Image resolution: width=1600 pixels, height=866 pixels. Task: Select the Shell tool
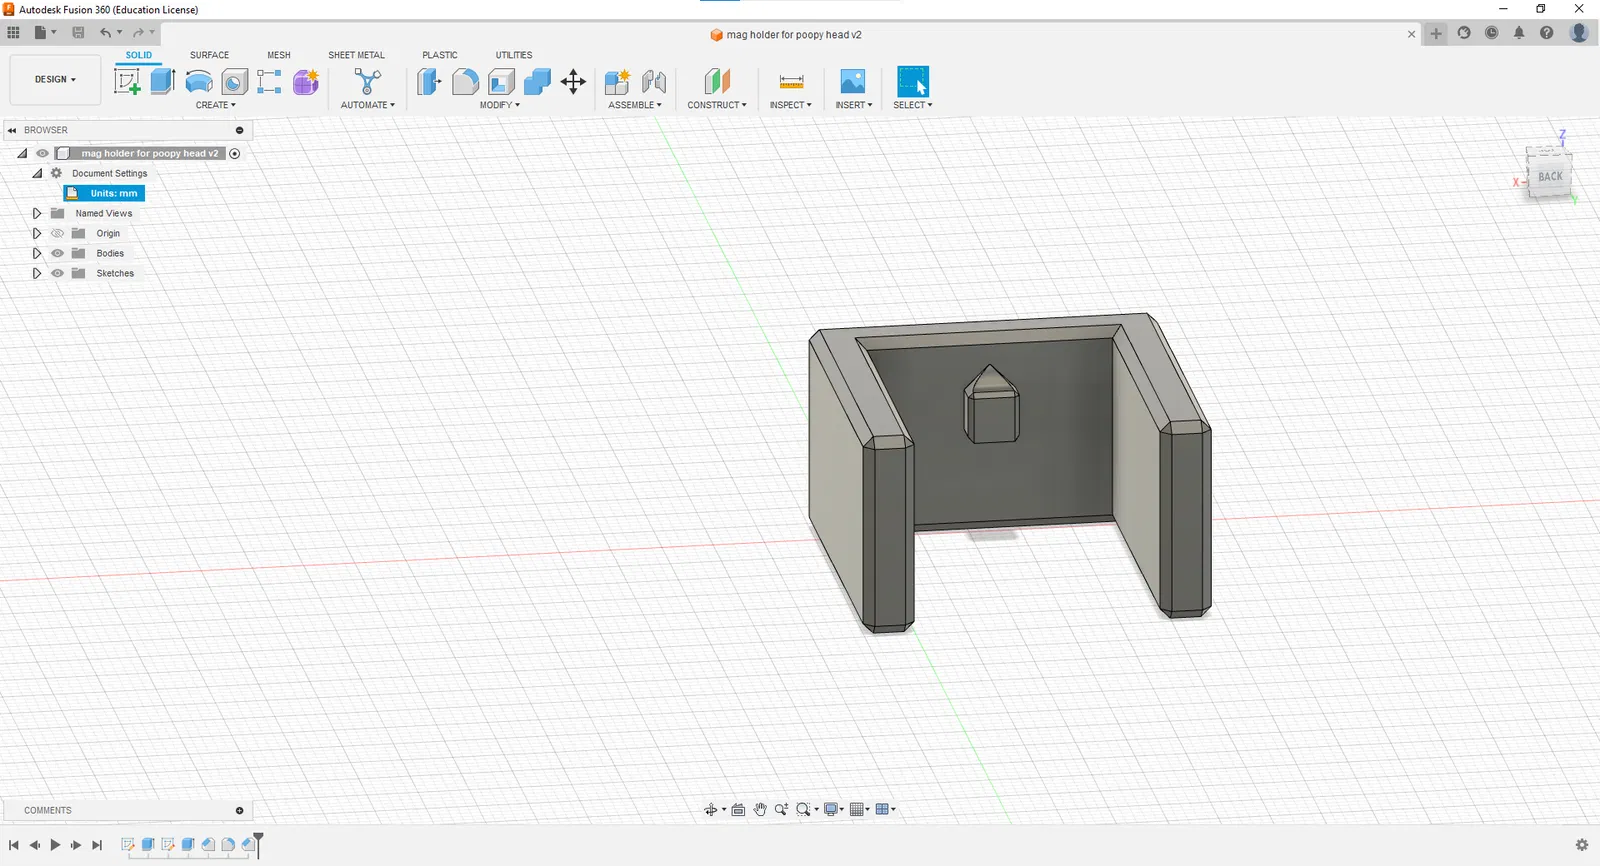[x=501, y=81]
